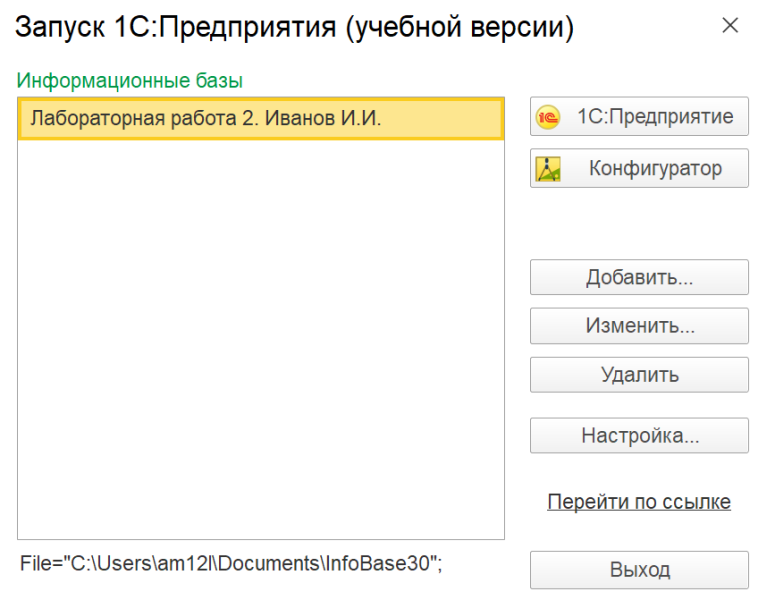Close the 1C launcher window
The image size is (758, 600).
[730, 26]
